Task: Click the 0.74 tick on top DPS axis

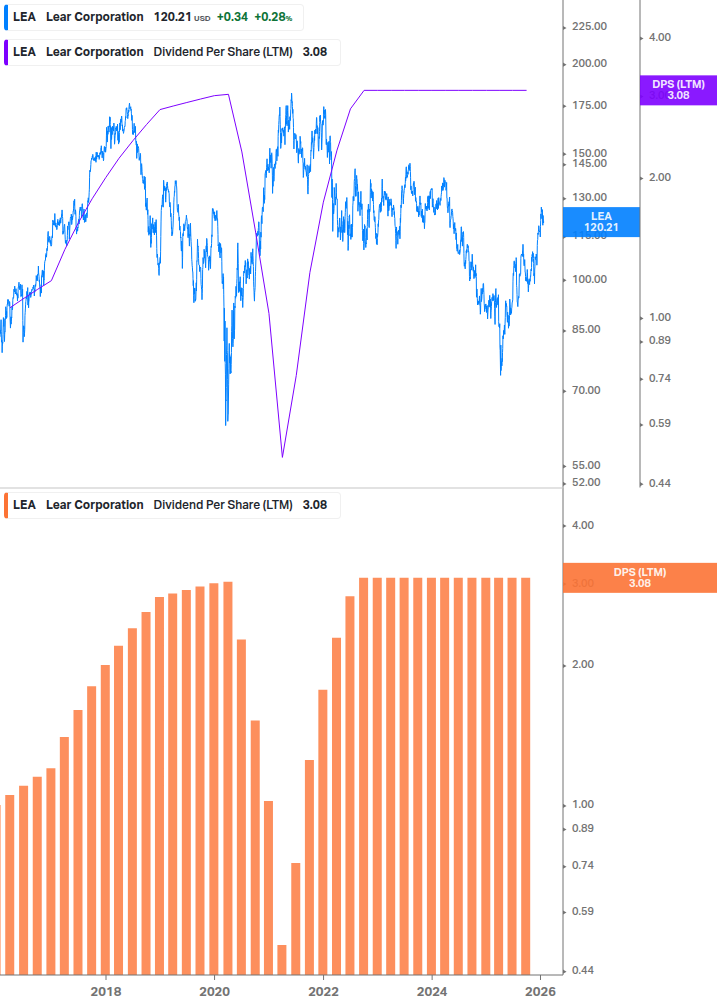Action: tap(659, 378)
